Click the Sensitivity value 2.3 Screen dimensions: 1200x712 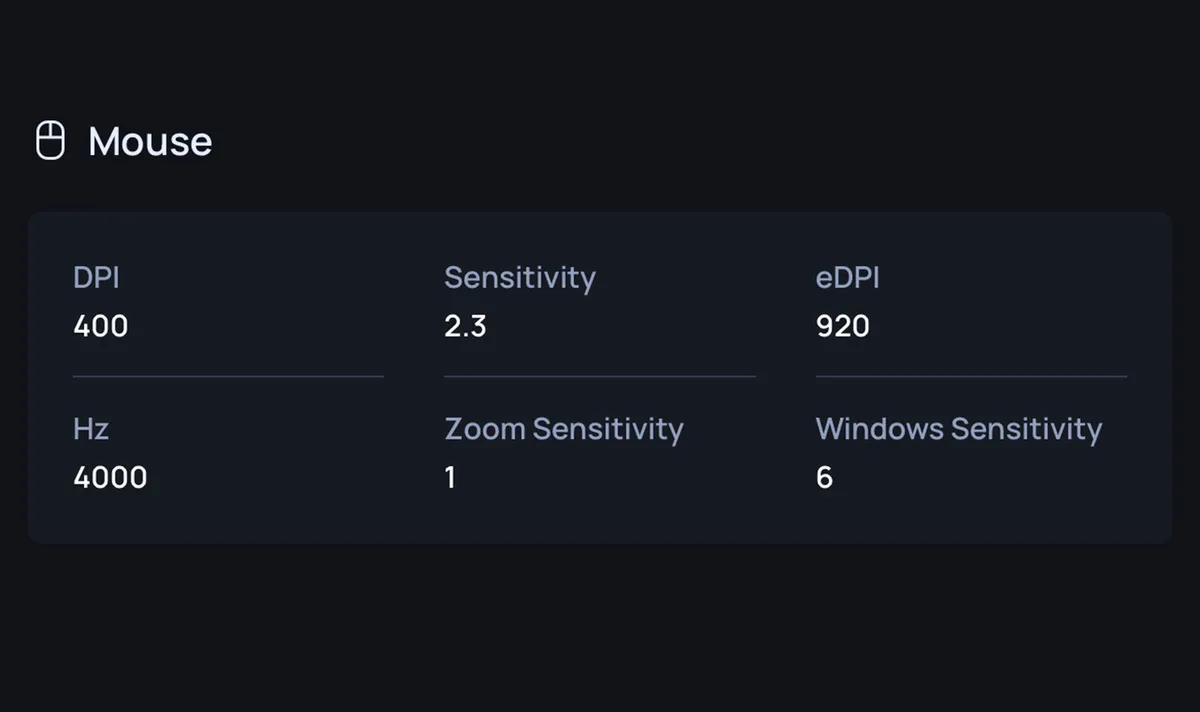coord(465,326)
